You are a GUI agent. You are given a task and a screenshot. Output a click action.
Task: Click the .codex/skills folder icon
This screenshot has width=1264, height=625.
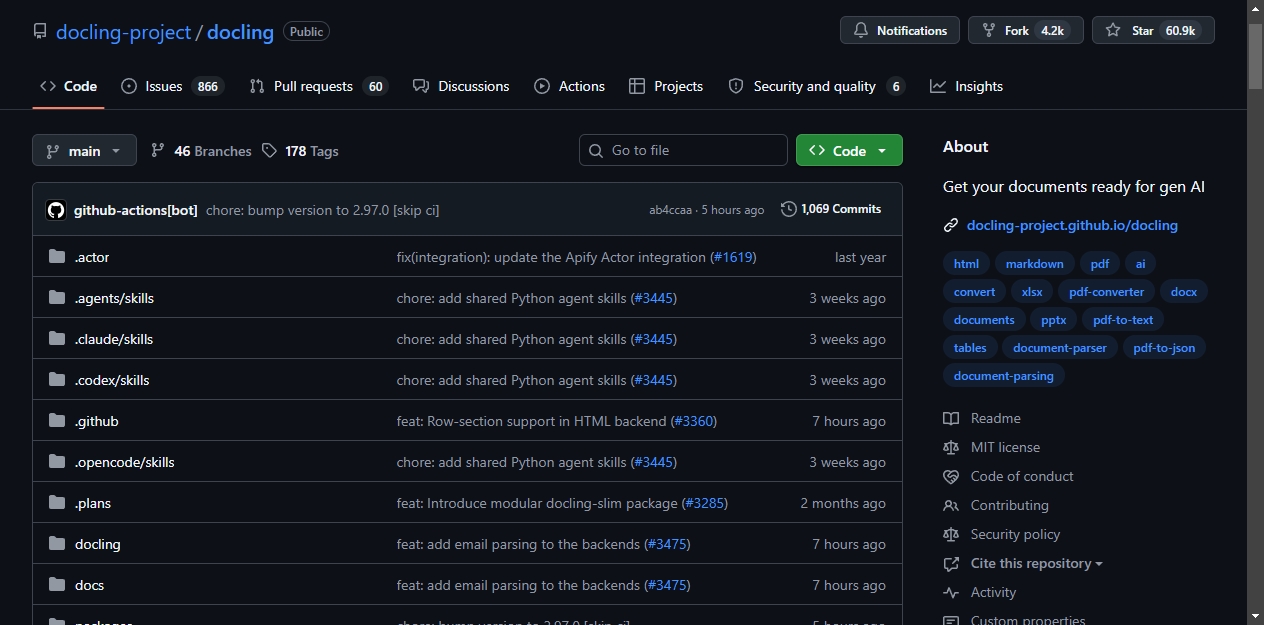click(57, 380)
